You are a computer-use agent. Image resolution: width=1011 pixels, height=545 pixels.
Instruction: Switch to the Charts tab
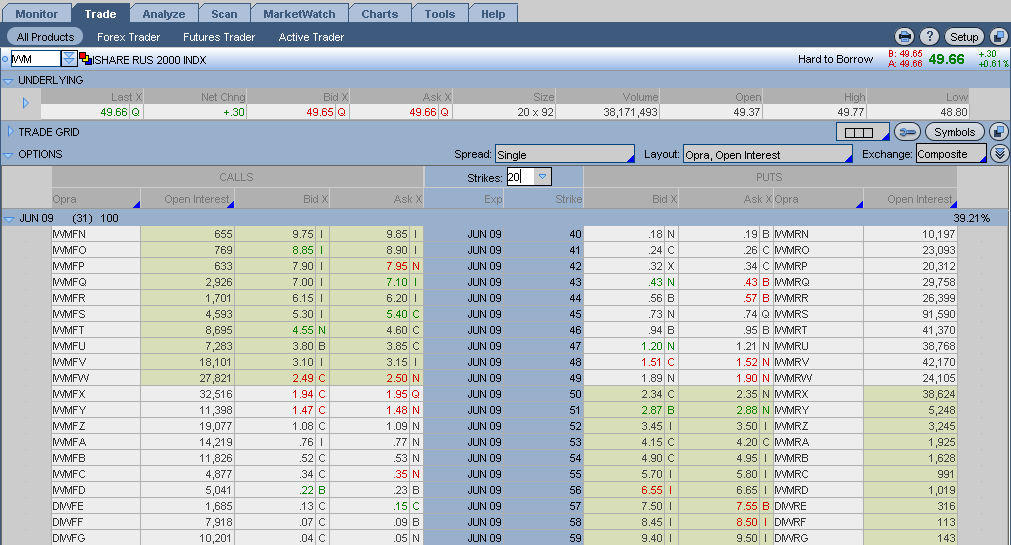[x=380, y=14]
